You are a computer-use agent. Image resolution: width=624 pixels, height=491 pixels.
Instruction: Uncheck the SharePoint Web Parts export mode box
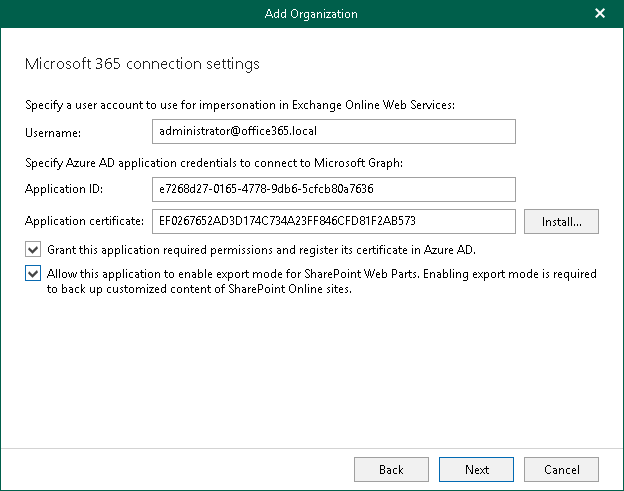click(34, 274)
